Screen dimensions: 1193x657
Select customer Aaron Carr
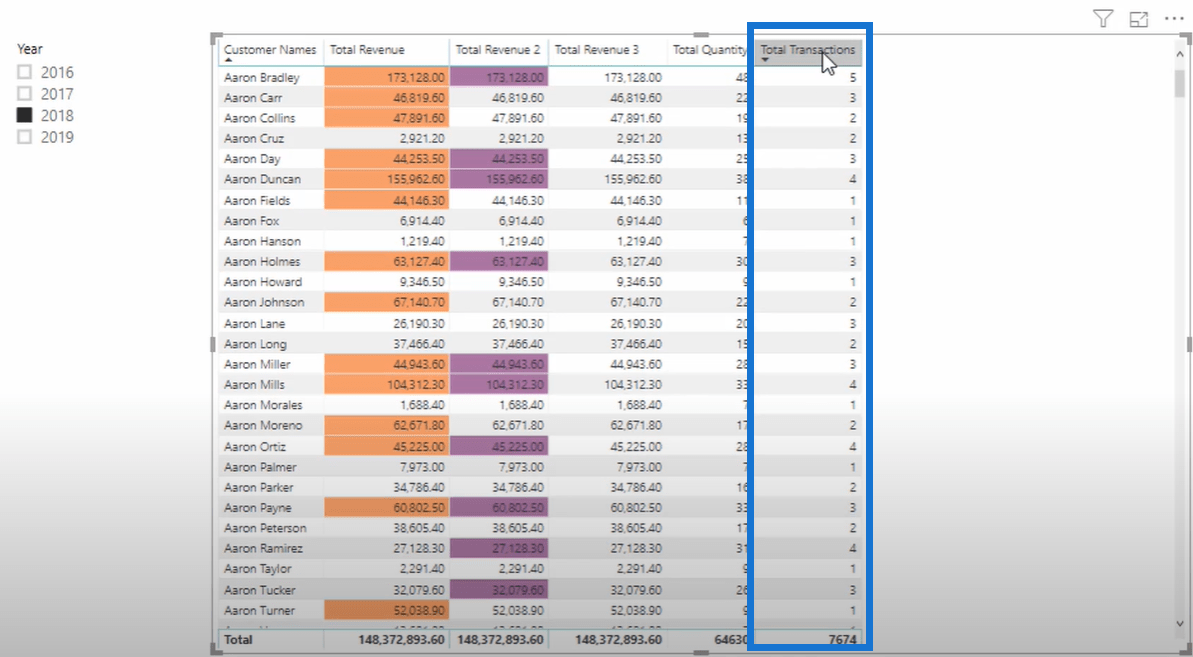point(253,97)
